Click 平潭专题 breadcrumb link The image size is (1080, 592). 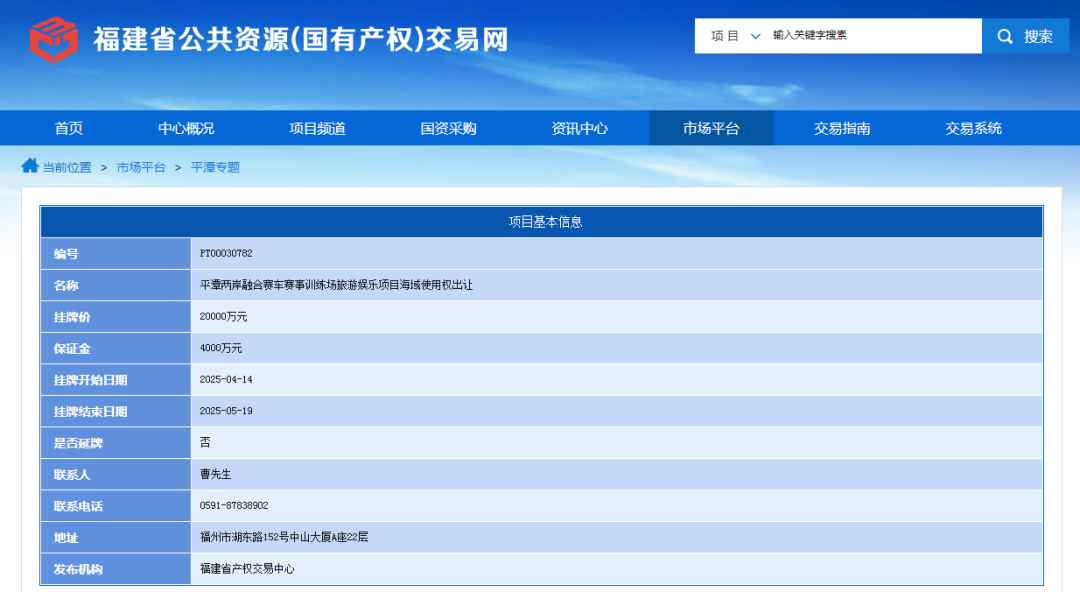pos(215,167)
